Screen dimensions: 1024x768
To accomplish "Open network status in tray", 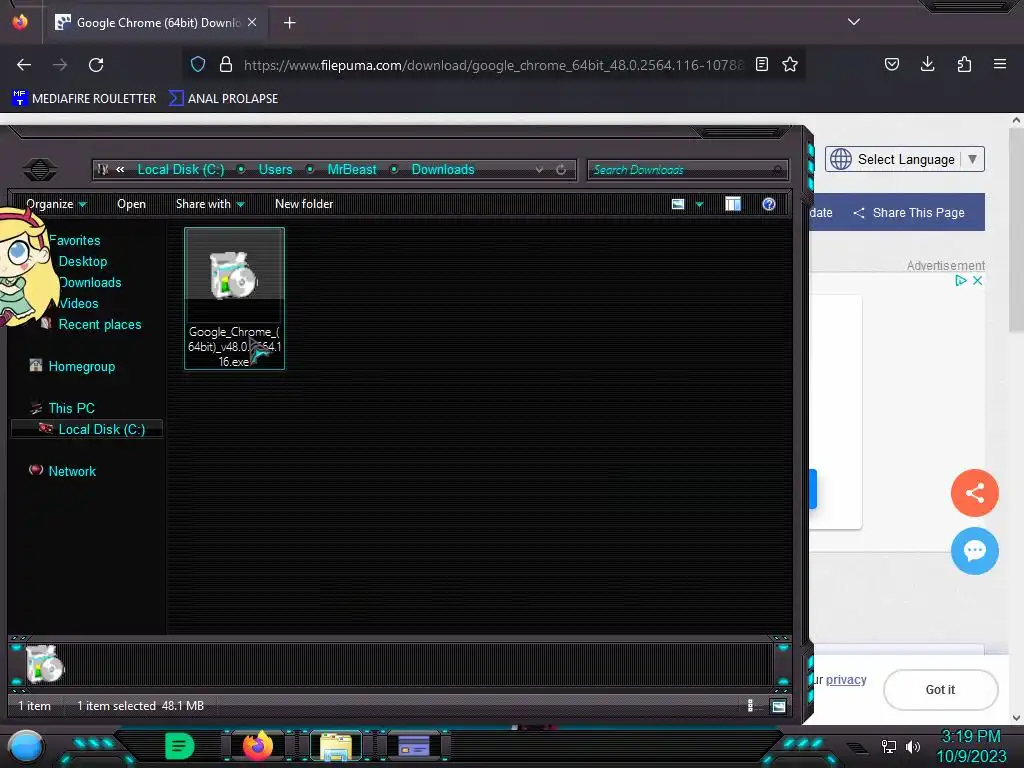I will coord(889,747).
